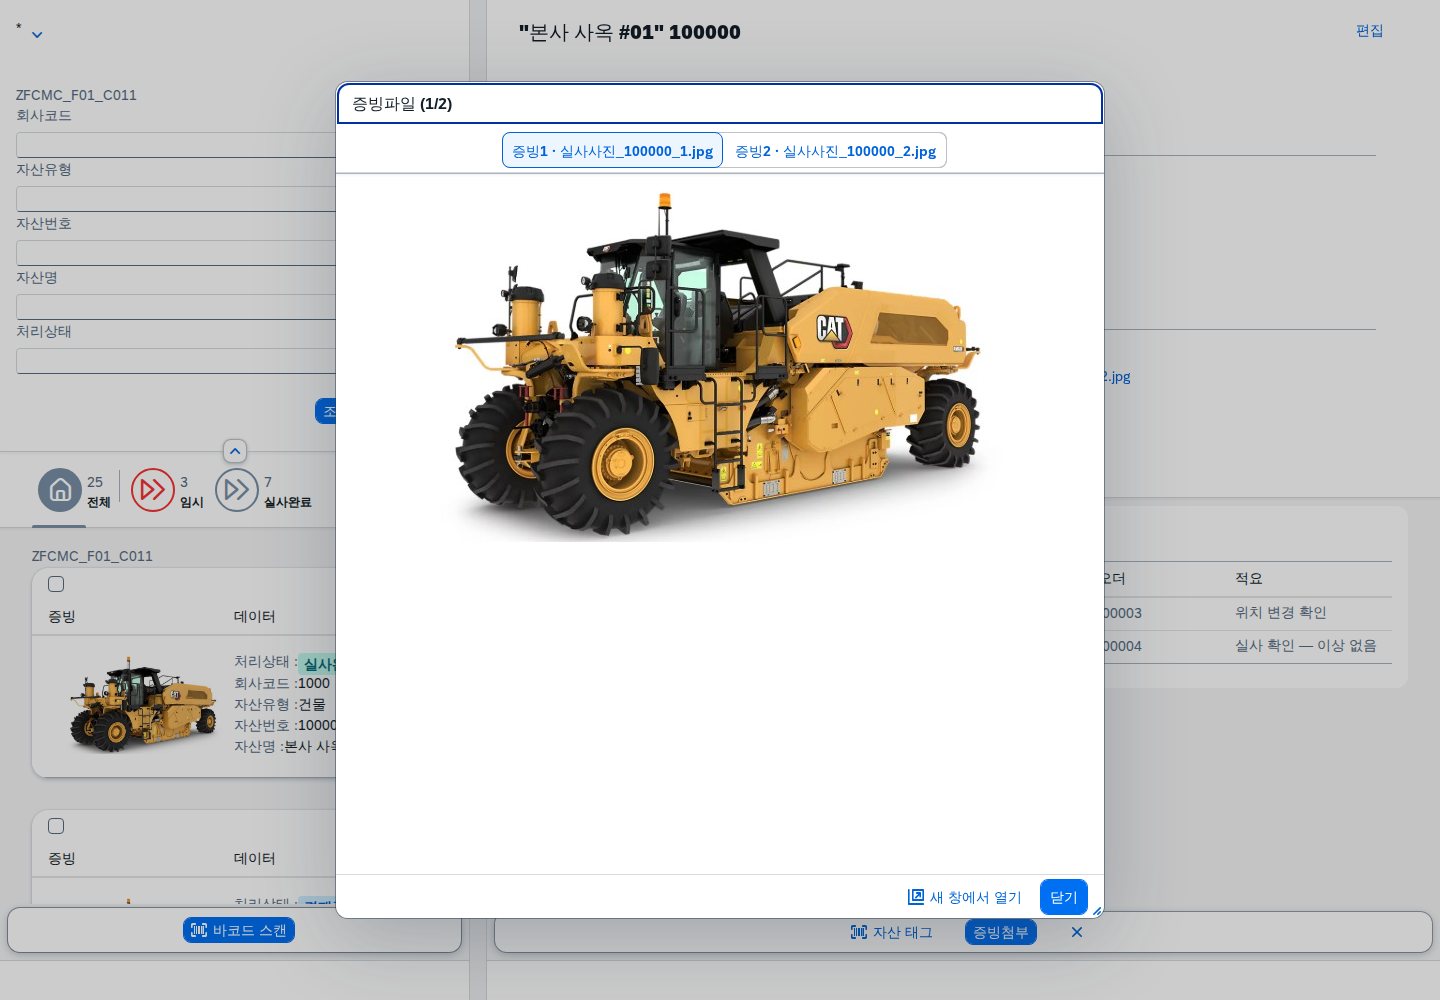Focus the 자산번호 input field
The width and height of the screenshot is (1440, 1000).
(x=176, y=253)
